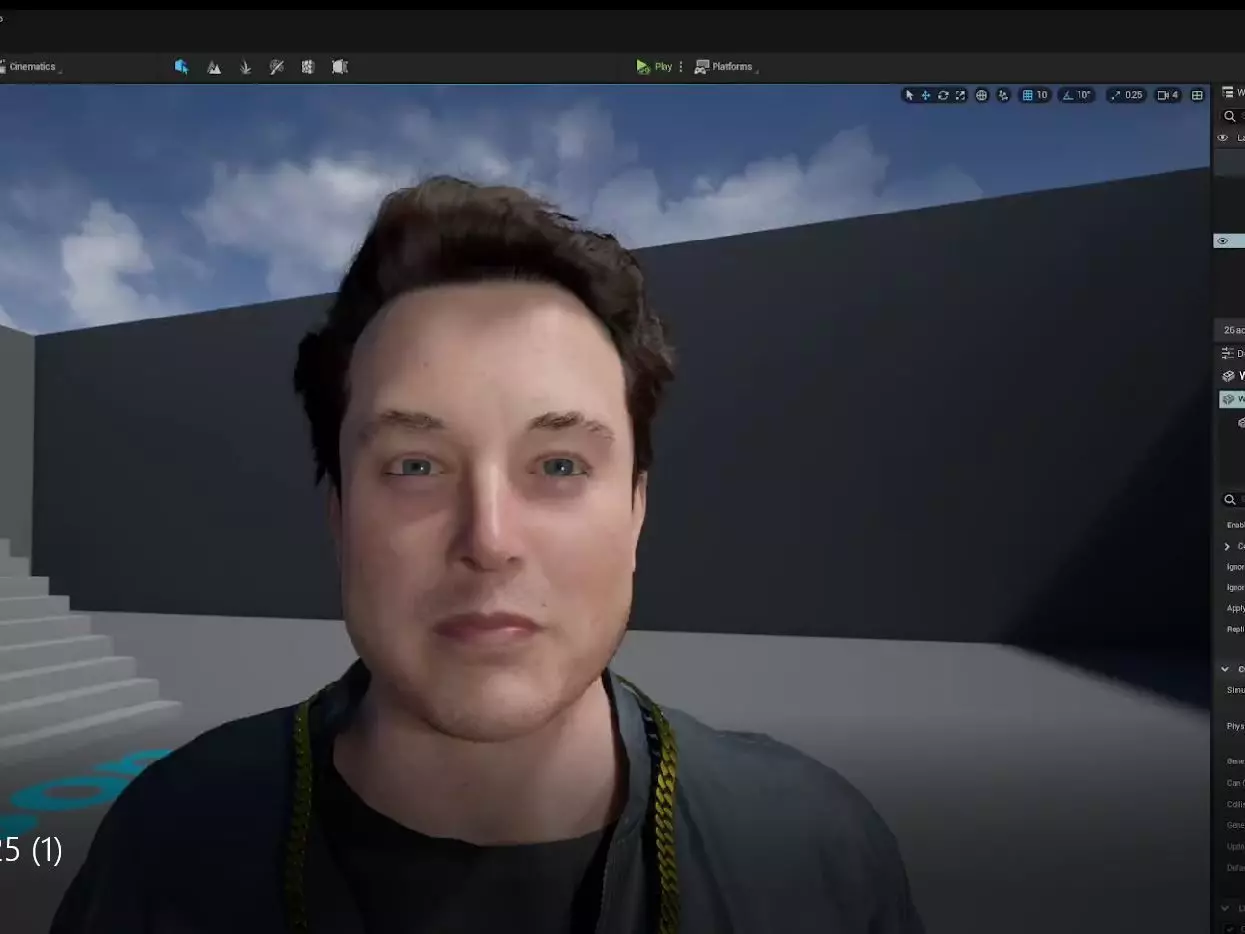Switch to Foliage editing mode
The width and height of the screenshot is (1245, 934).
(x=245, y=67)
